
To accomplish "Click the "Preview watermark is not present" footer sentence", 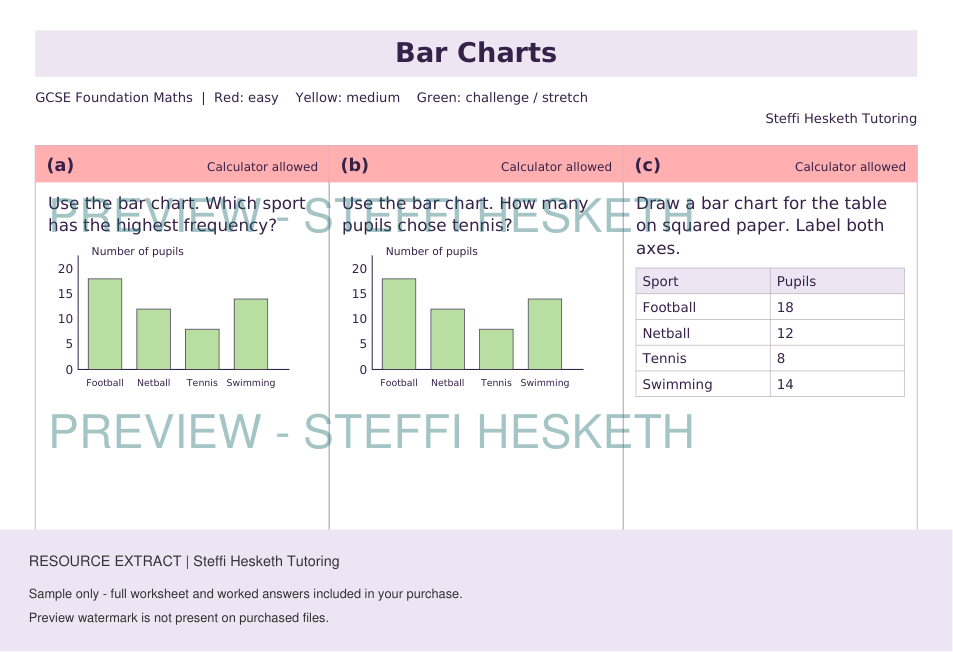I will (x=179, y=618).
